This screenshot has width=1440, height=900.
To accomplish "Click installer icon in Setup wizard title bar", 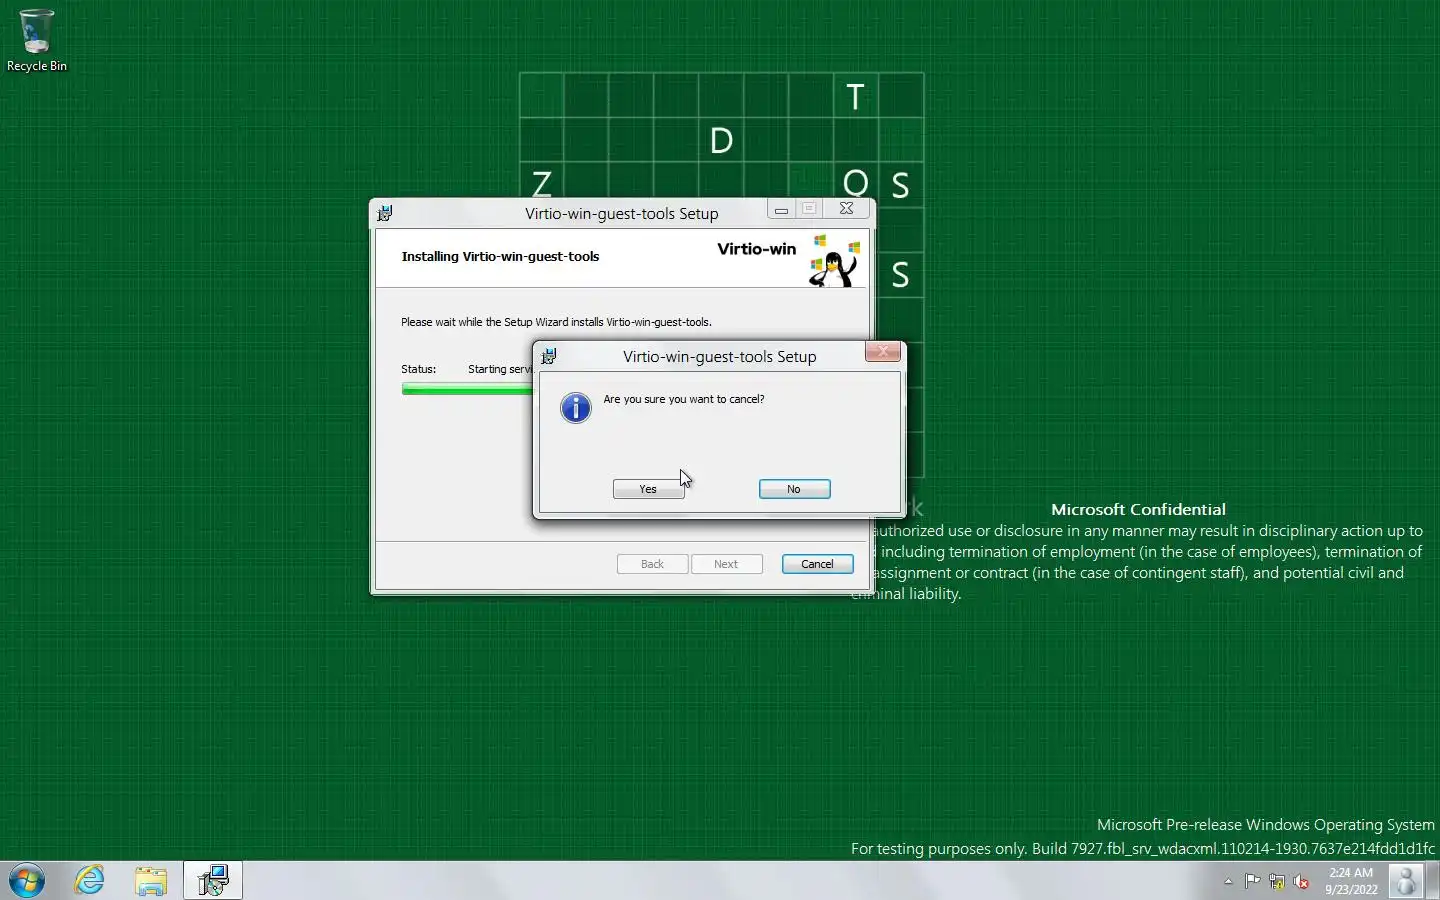I will pos(385,213).
